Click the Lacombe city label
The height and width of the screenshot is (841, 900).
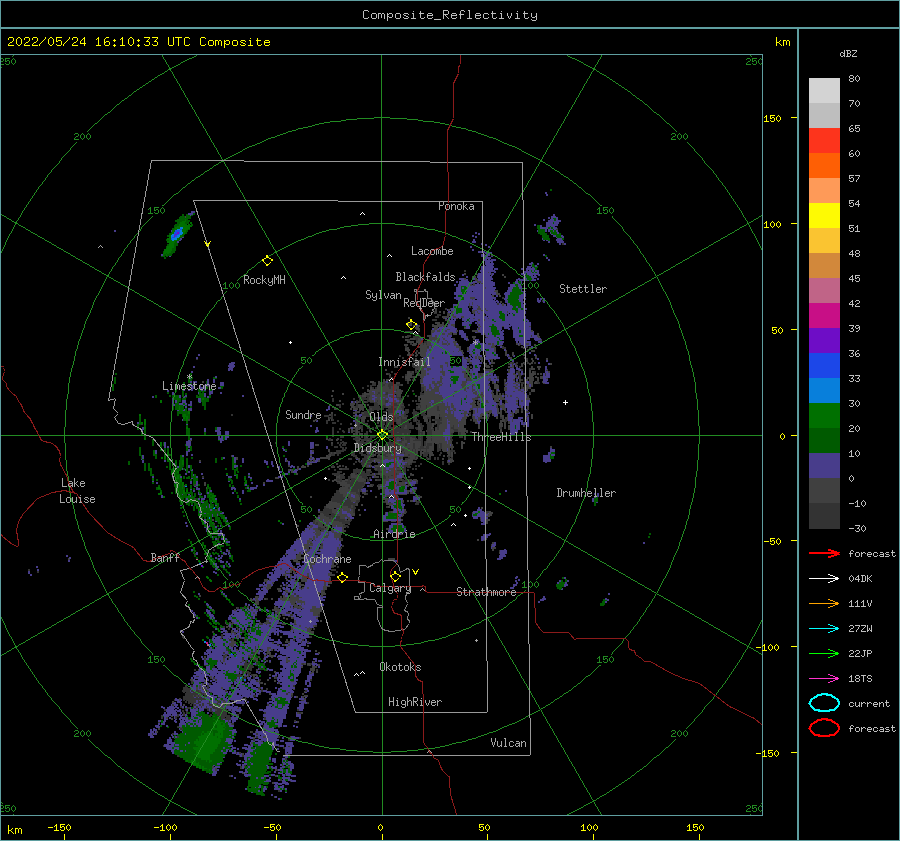pyautogui.click(x=432, y=251)
